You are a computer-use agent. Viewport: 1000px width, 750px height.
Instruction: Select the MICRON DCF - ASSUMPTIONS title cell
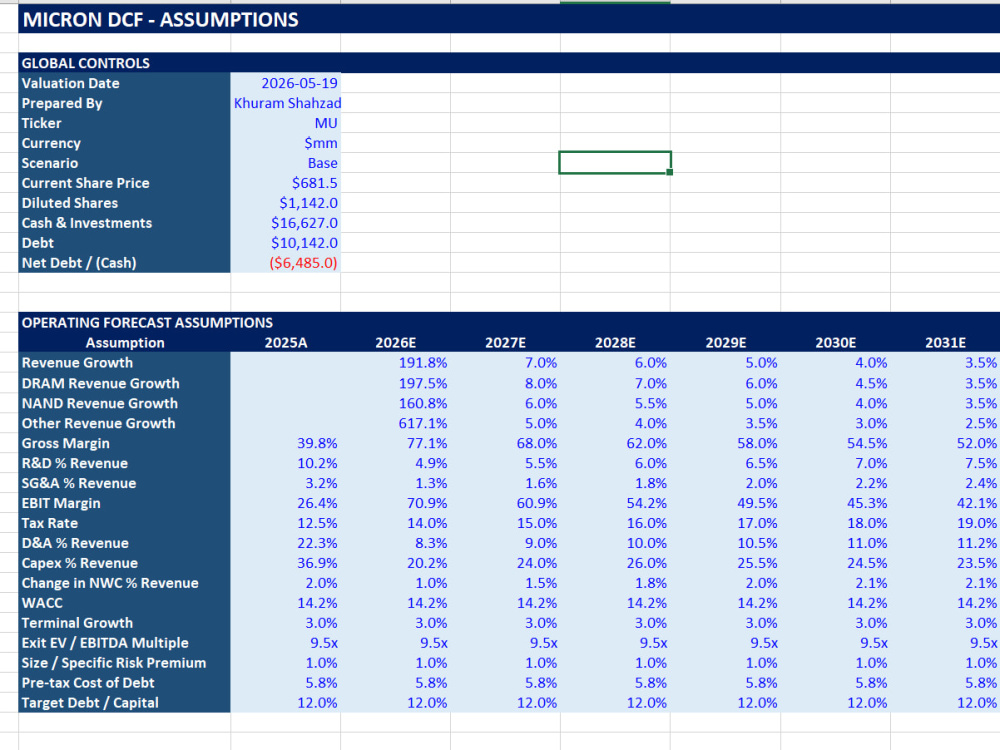161,20
